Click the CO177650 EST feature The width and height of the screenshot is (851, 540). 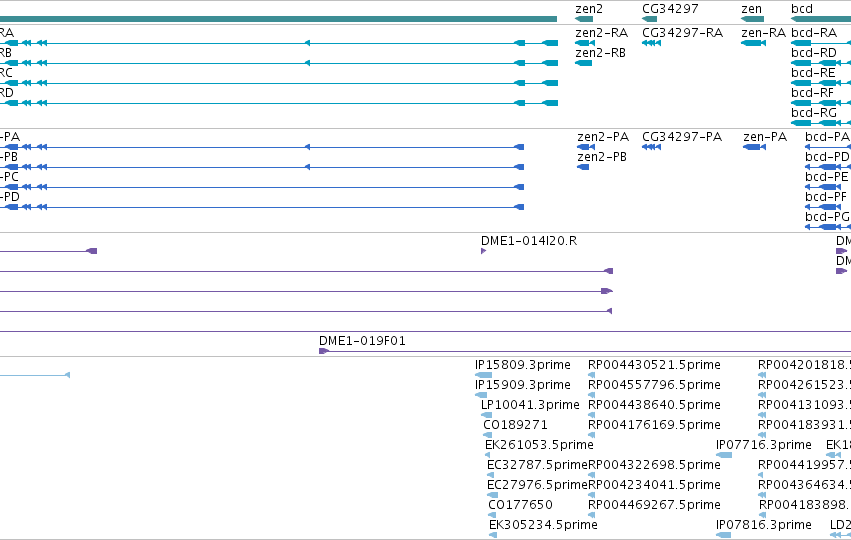pos(492,516)
